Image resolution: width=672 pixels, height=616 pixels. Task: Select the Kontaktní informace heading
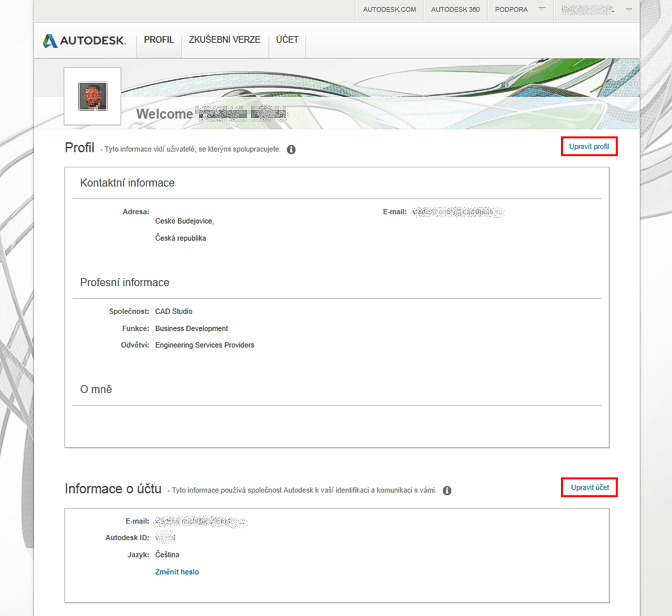(127, 183)
